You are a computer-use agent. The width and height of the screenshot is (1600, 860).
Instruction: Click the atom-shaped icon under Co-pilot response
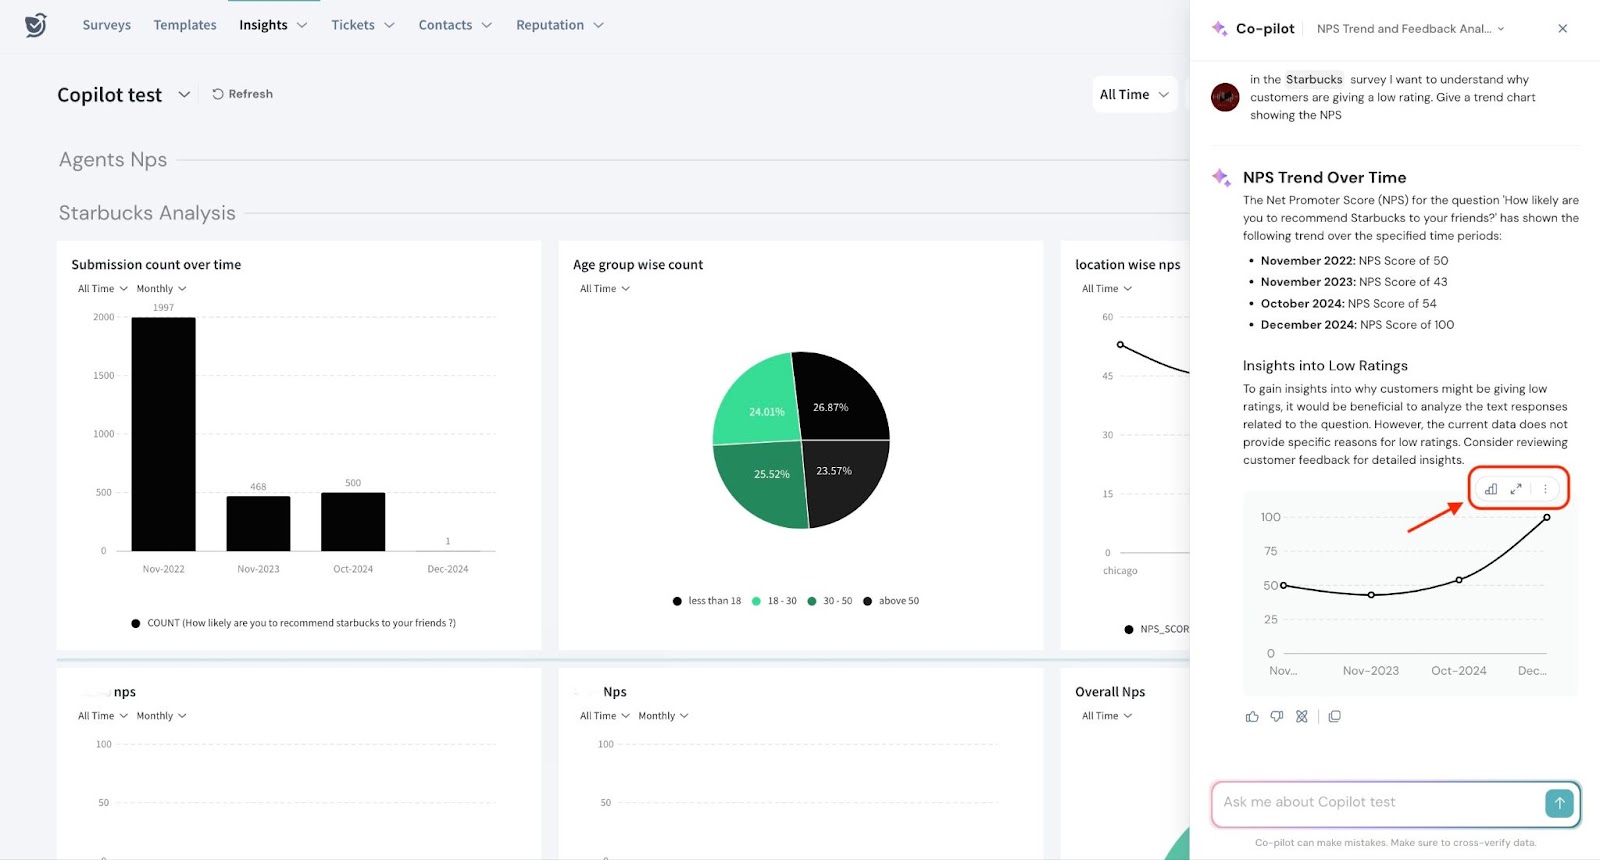tap(1302, 717)
